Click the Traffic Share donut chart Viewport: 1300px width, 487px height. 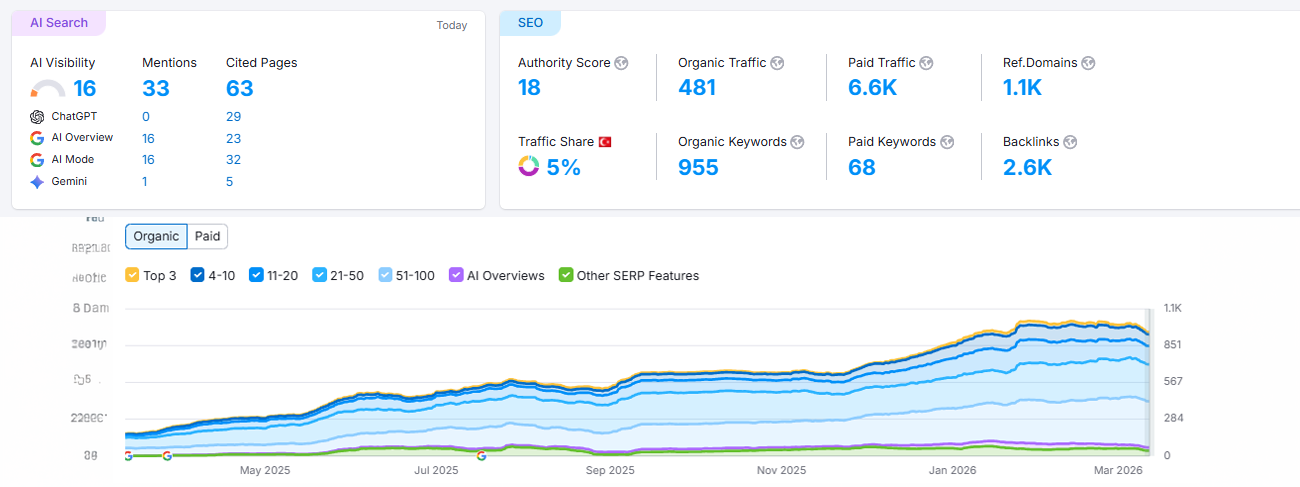coord(529,166)
